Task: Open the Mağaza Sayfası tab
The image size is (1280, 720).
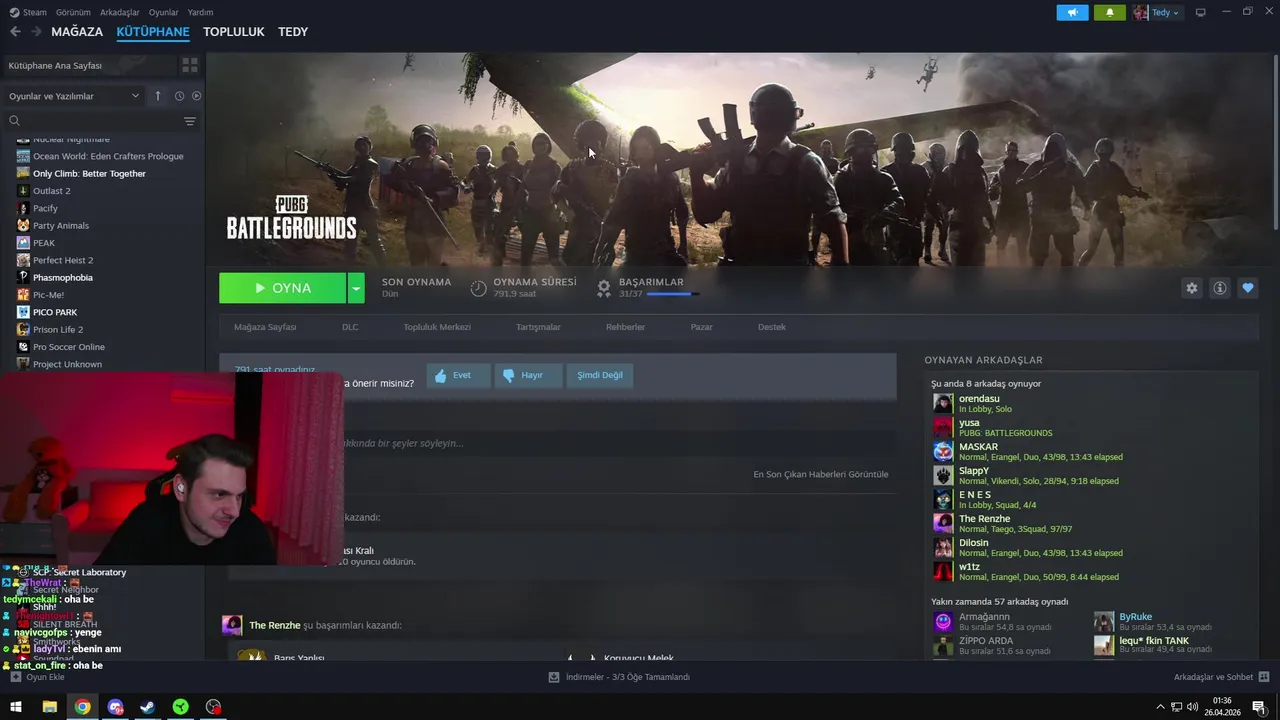Action: (265, 327)
